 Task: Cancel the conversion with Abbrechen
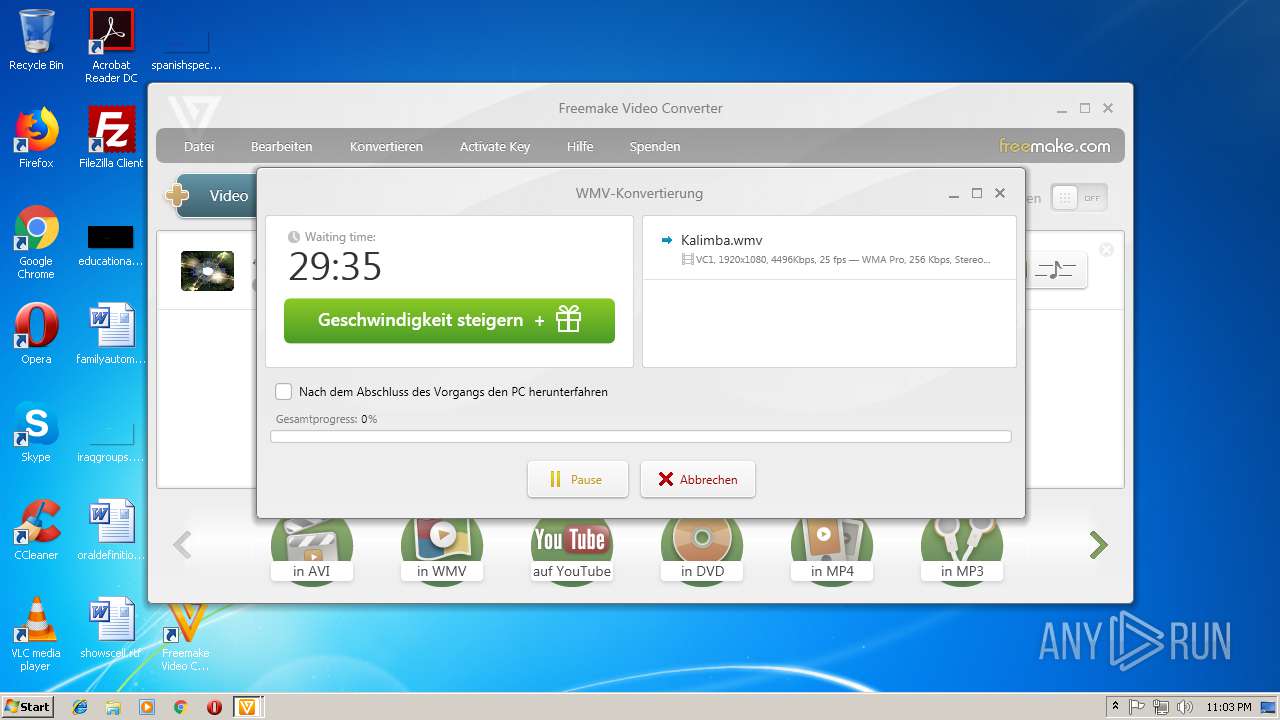tap(698, 479)
